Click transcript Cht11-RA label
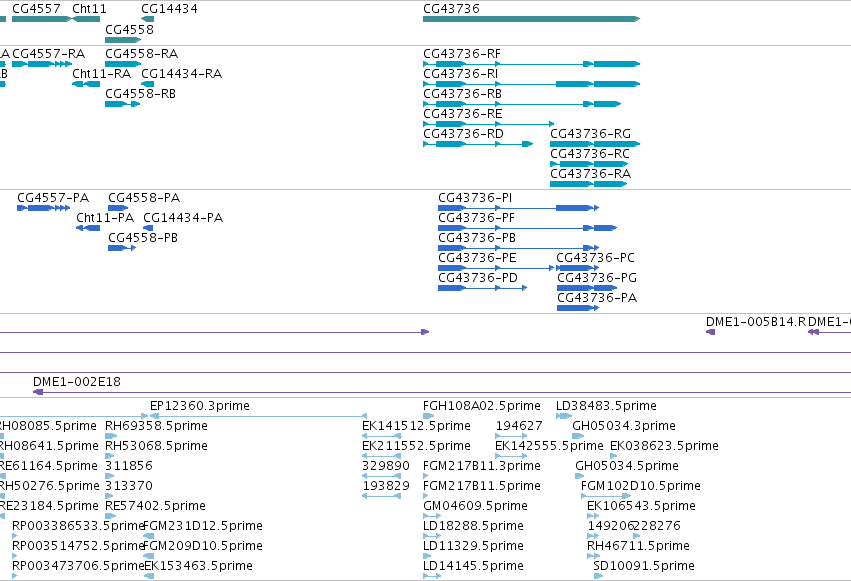The height and width of the screenshot is (581, 851). coord(101,74)
